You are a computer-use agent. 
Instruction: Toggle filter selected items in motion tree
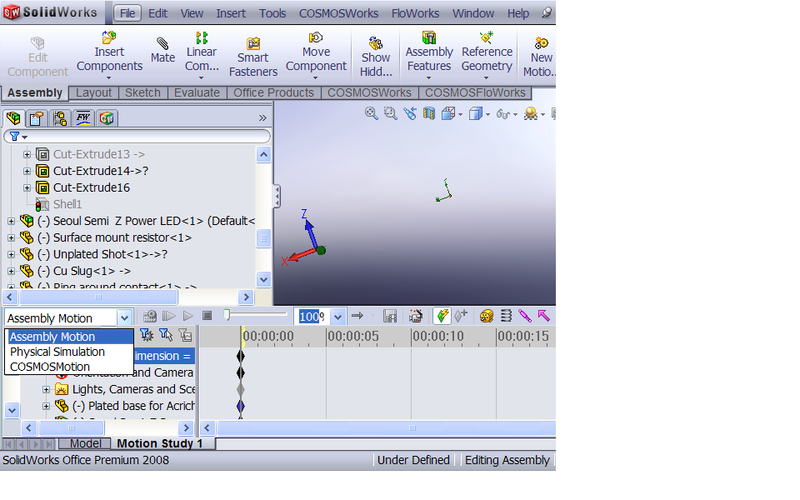tap(165, 335)
